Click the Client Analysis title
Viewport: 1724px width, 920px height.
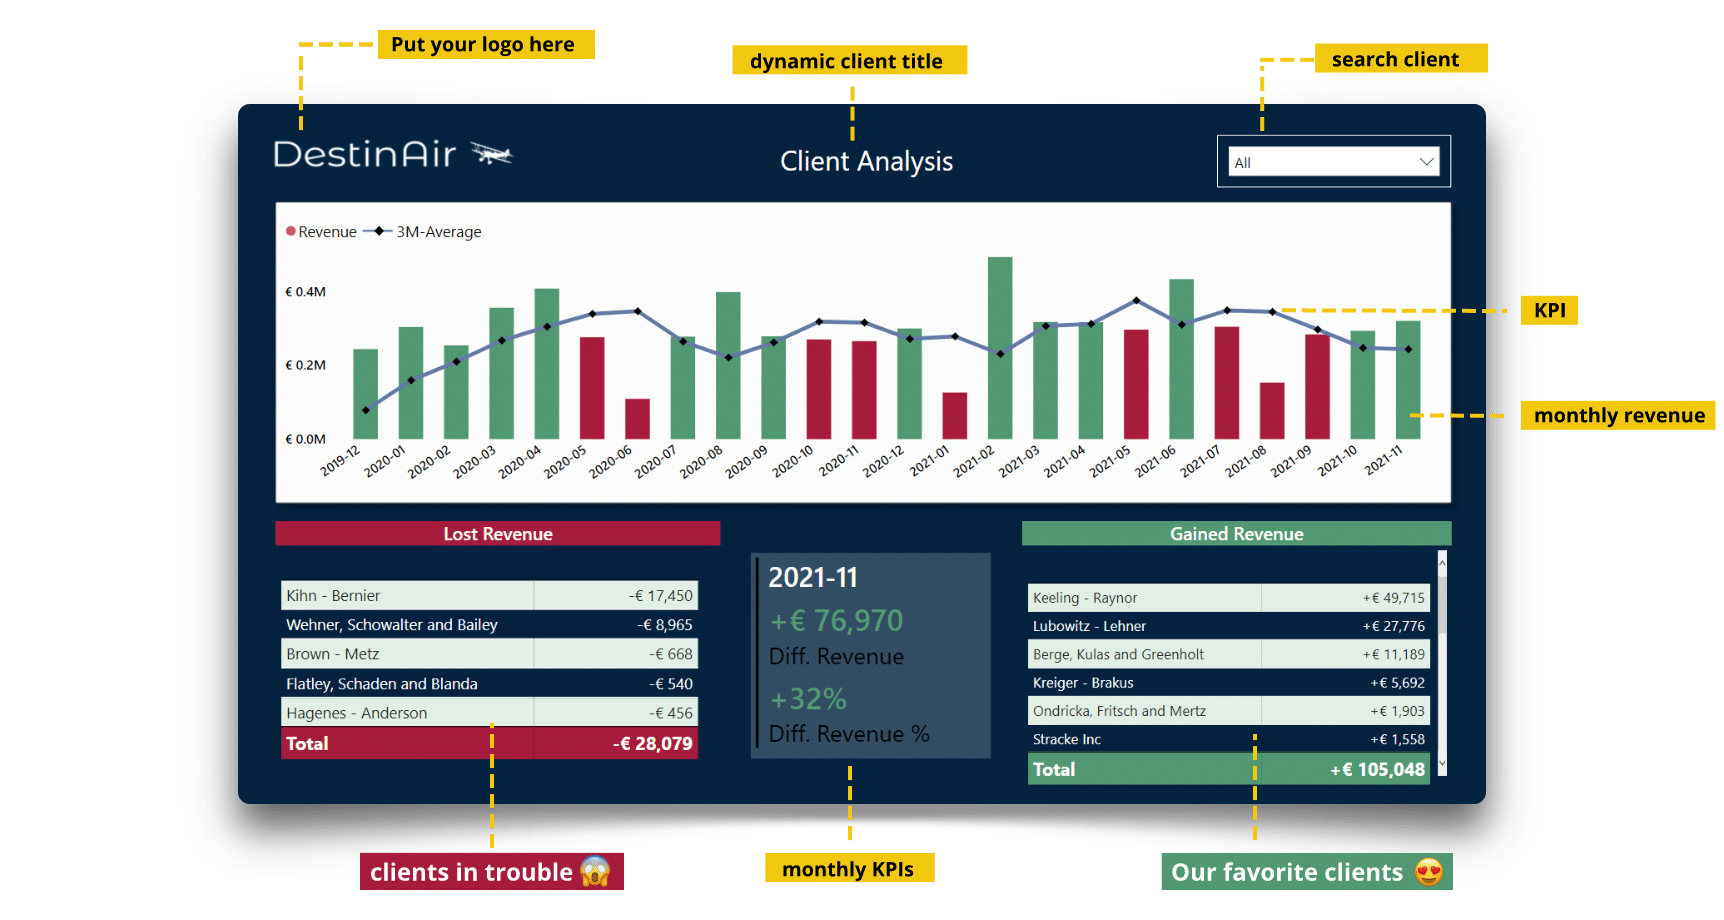click(x=866, y=161)
